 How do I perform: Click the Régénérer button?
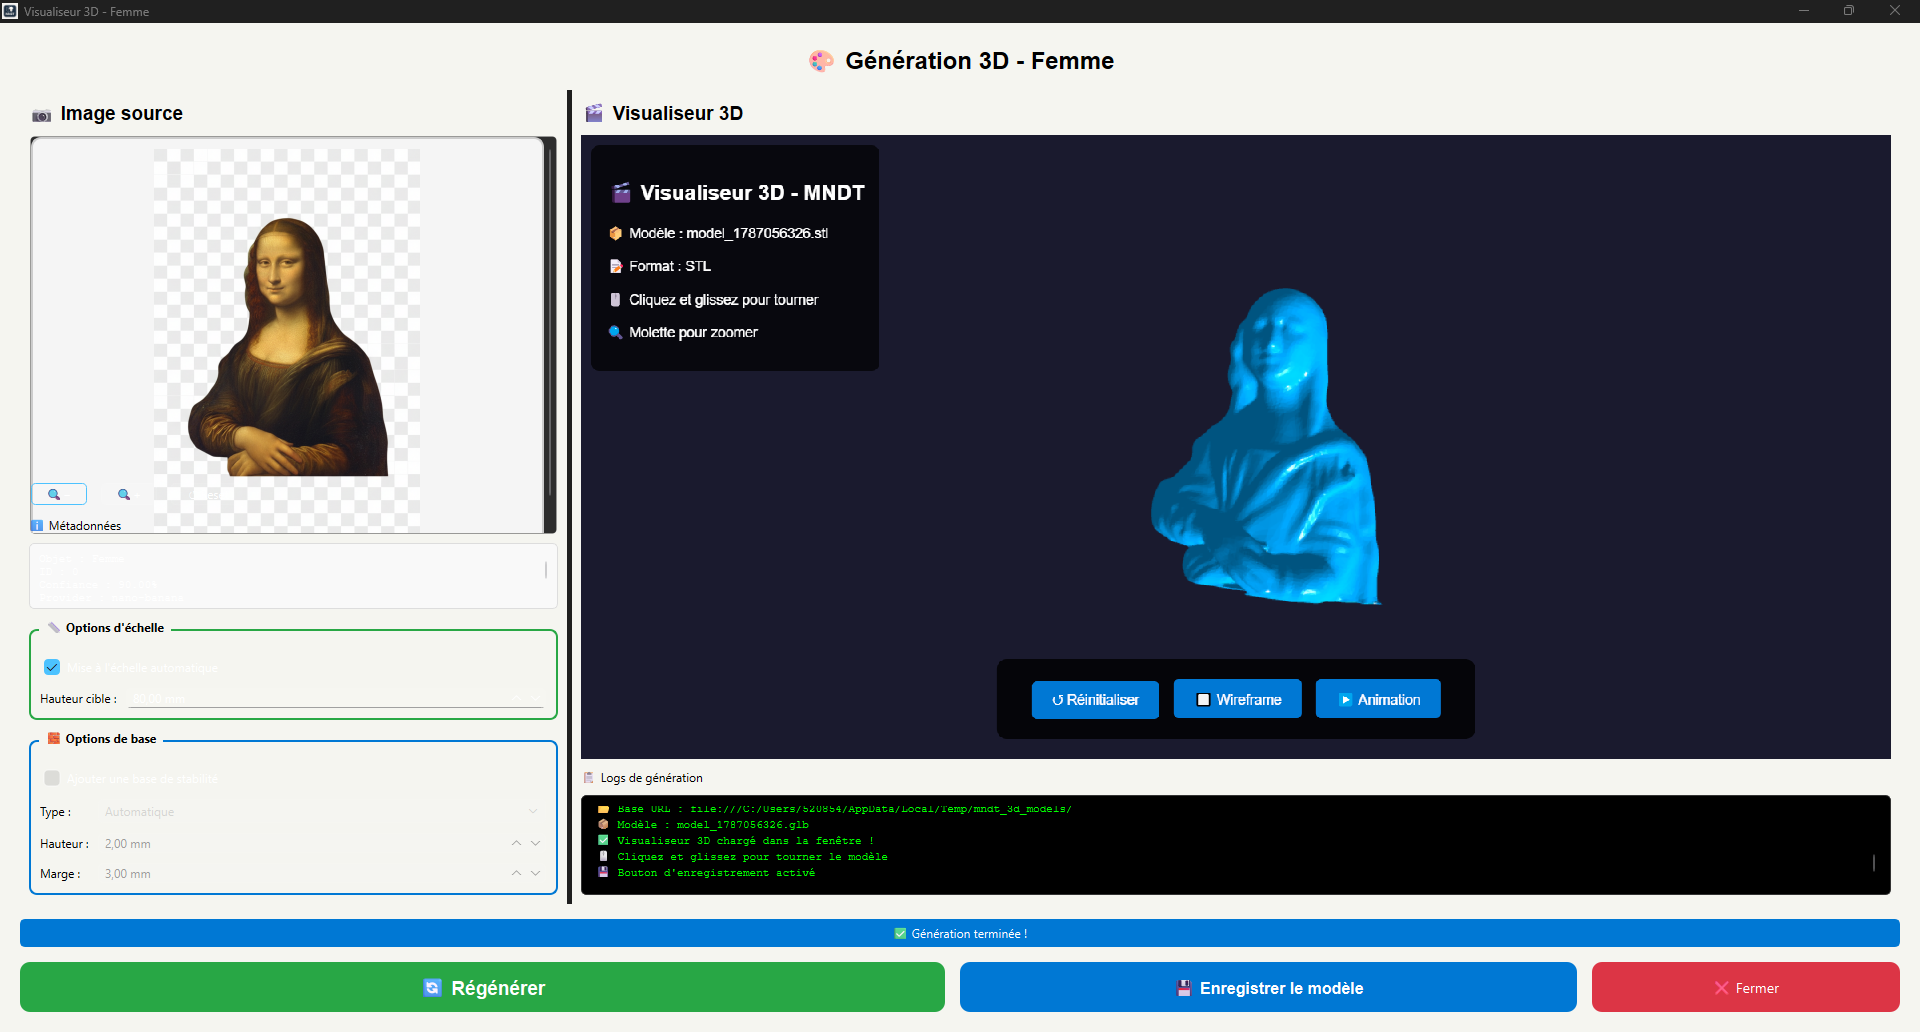point(482,987)
